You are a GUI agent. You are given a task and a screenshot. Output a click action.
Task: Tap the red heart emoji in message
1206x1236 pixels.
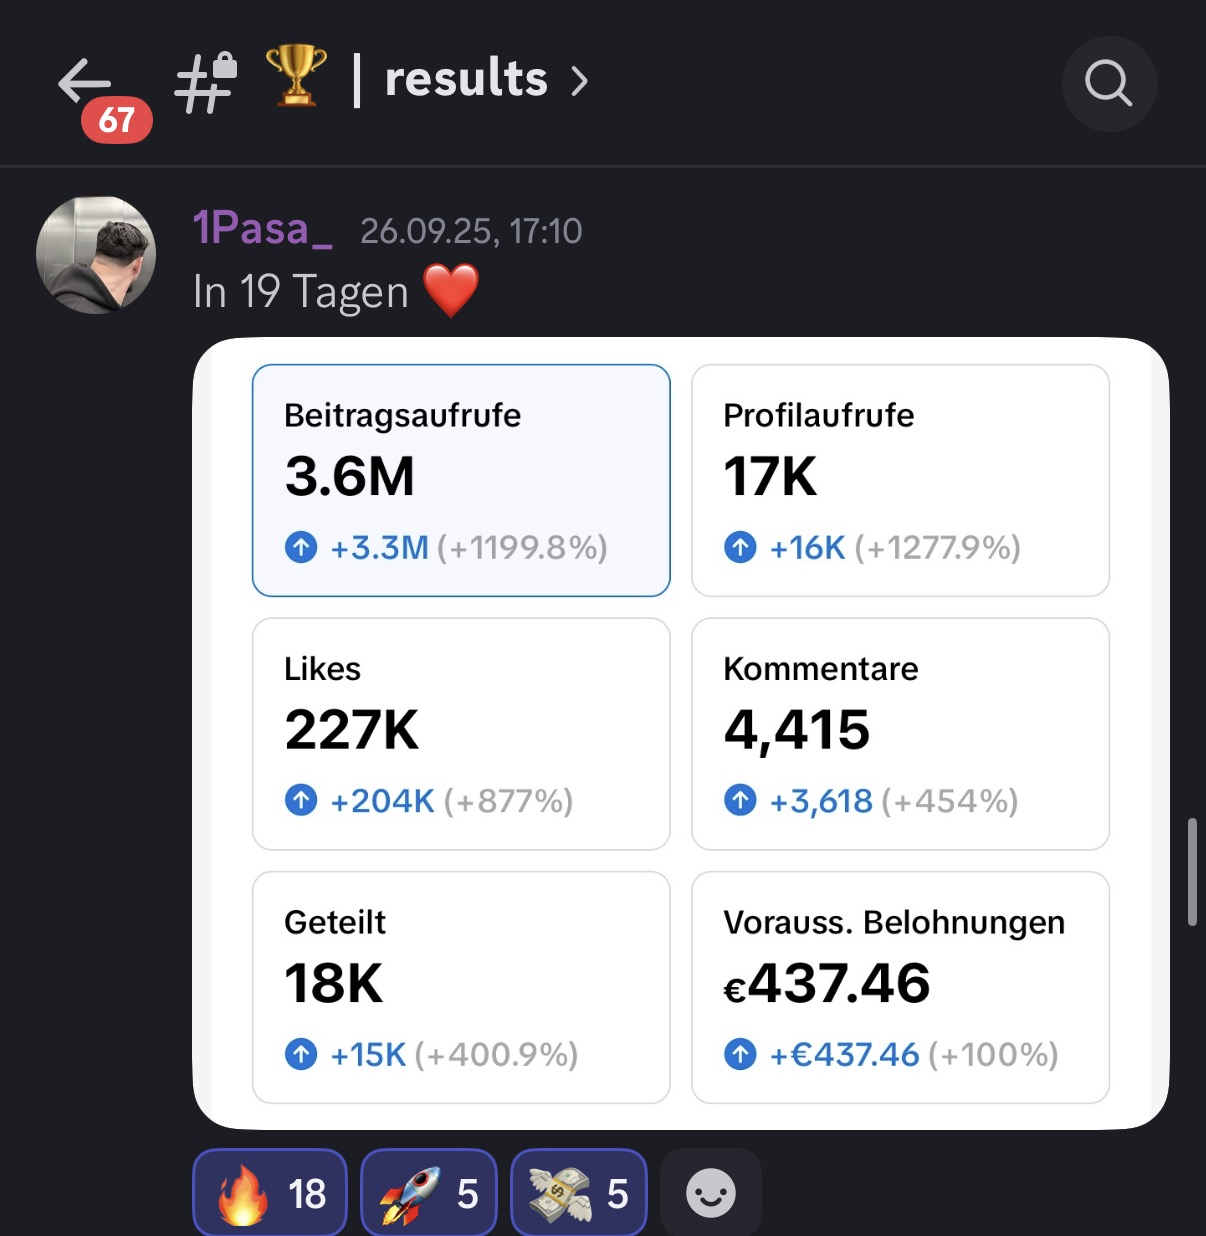point(451,291)
